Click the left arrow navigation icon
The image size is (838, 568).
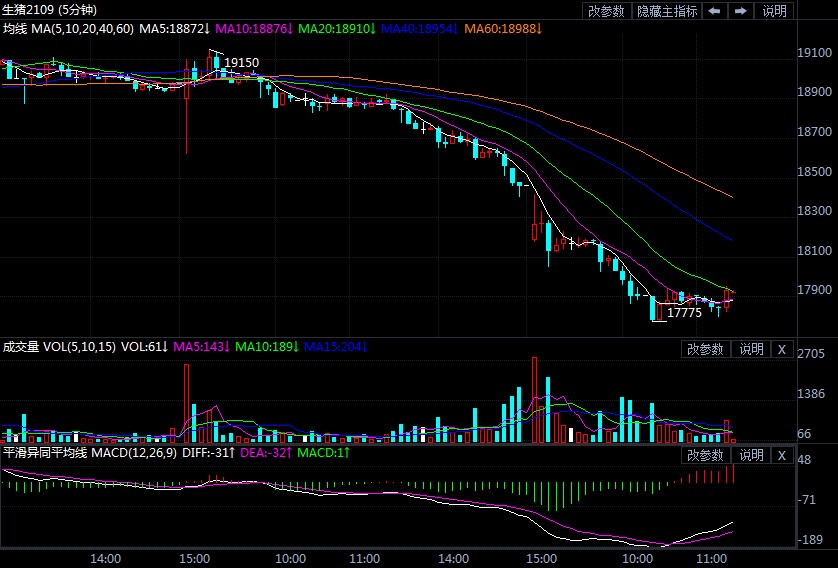(715, 11)
